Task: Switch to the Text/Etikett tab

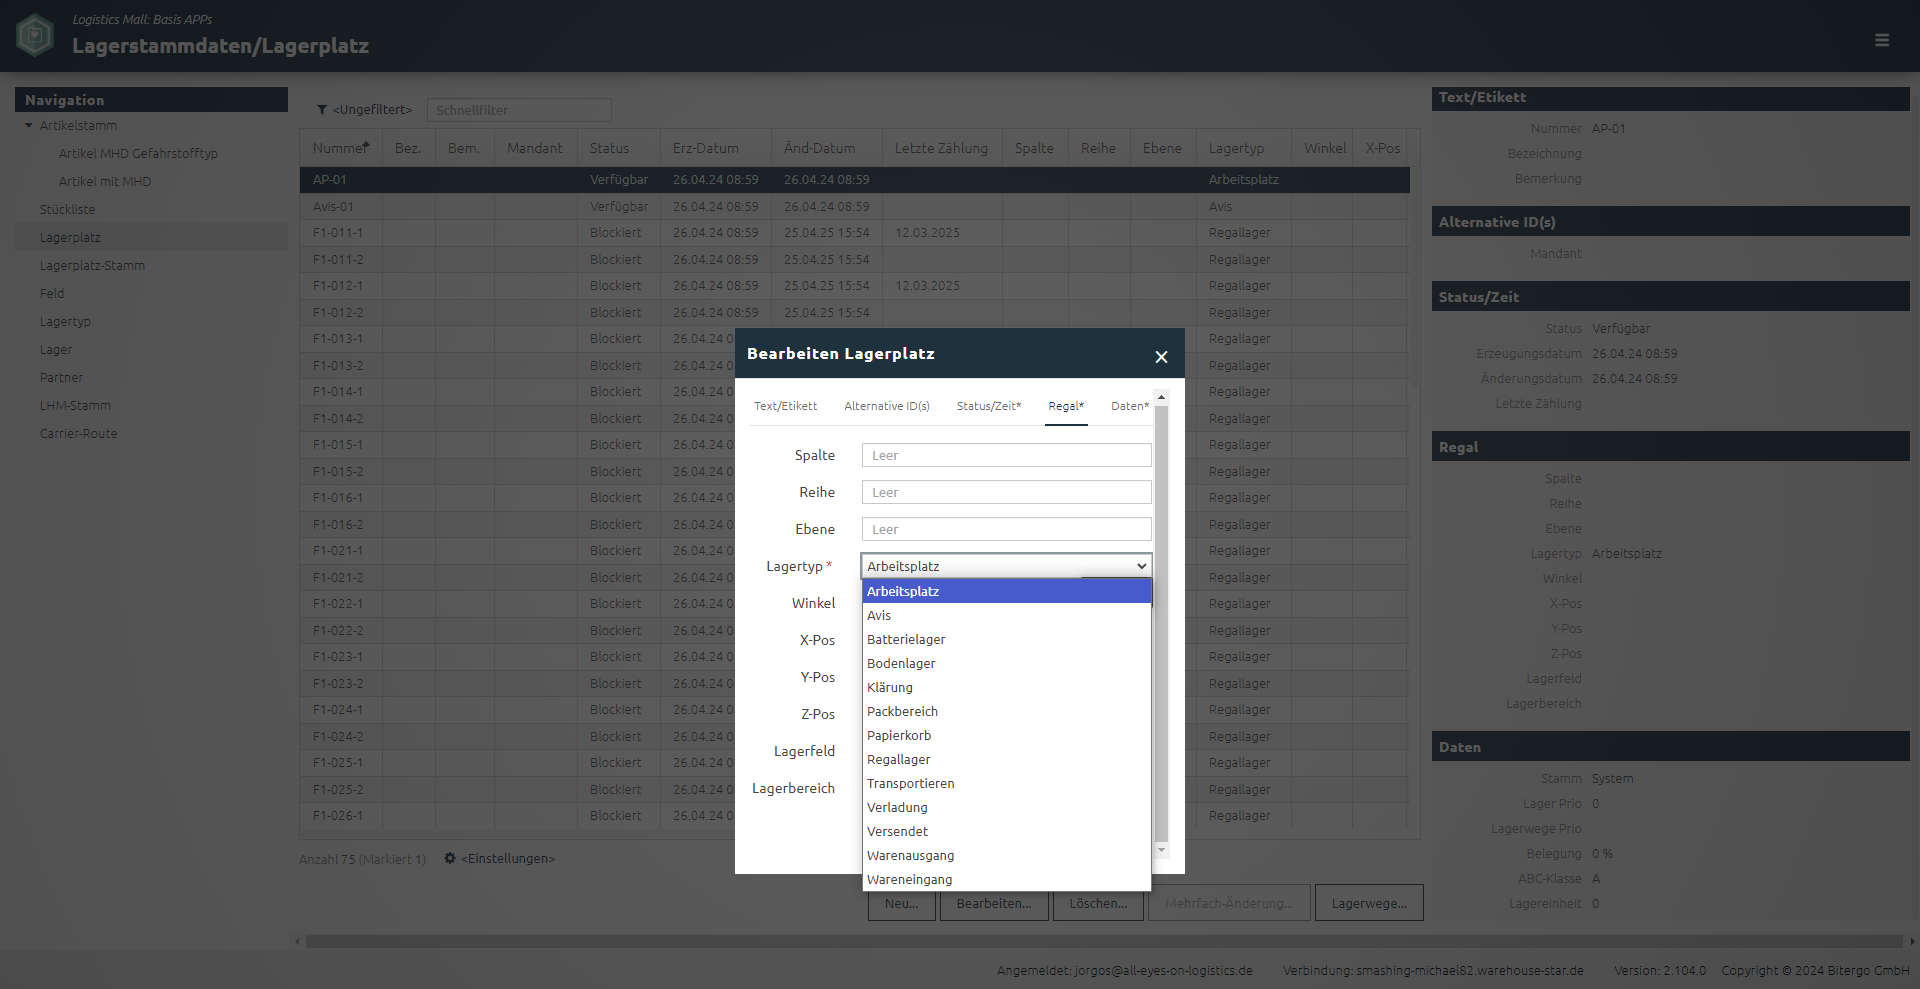Action: 785,406
